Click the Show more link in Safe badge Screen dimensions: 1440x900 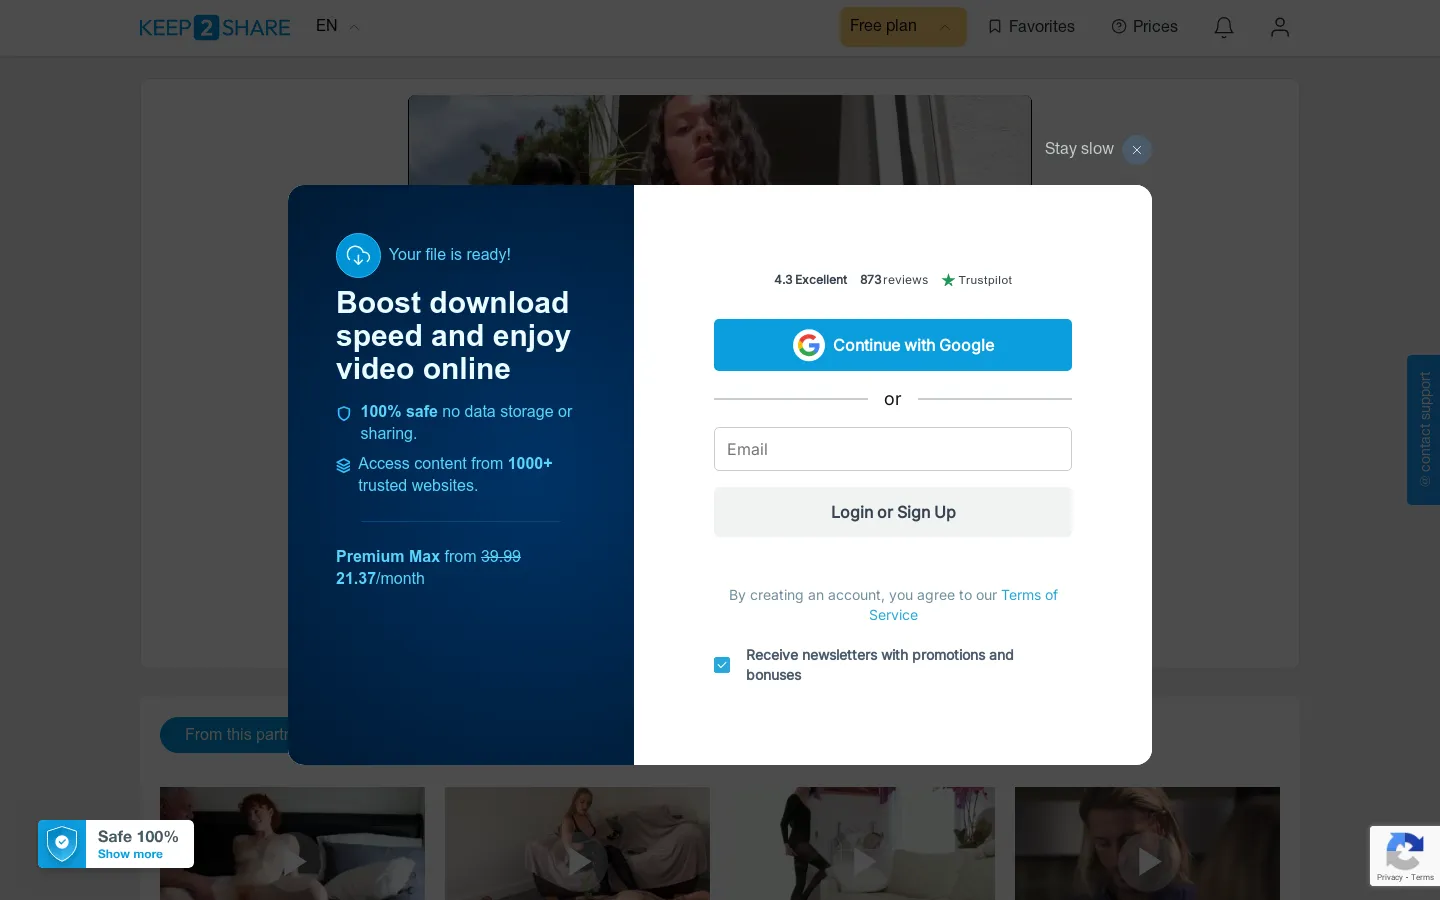click(x=130, y=854)
